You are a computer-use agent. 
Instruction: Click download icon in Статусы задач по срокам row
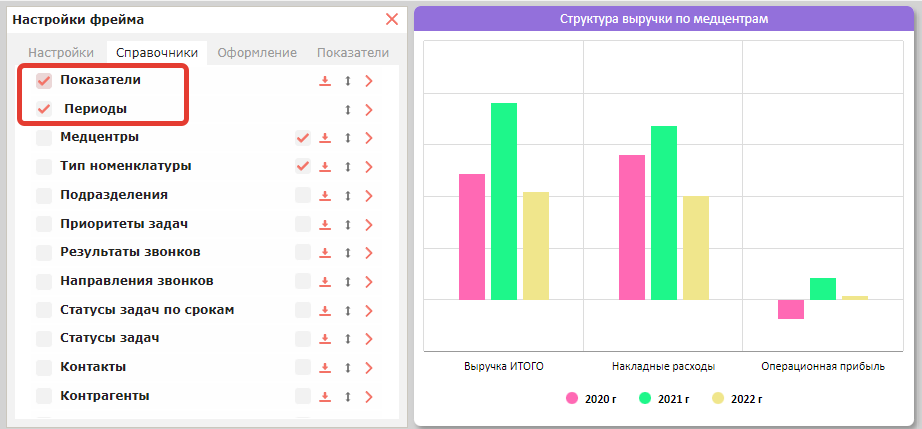325,310
